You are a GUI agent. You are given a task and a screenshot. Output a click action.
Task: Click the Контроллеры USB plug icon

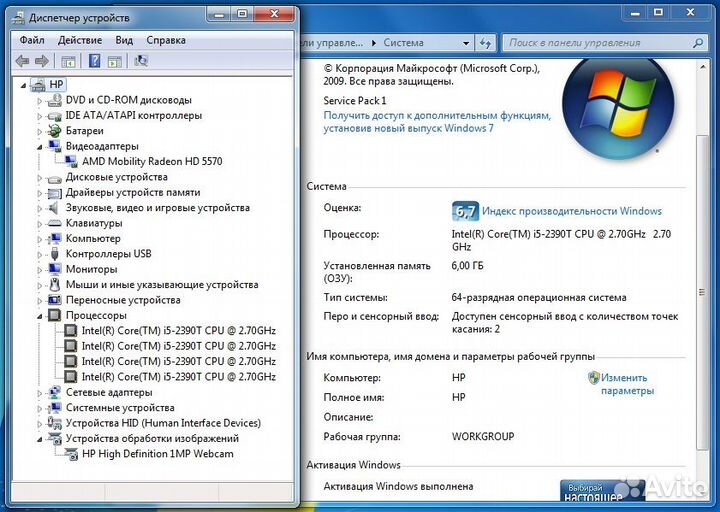[55, 253]
